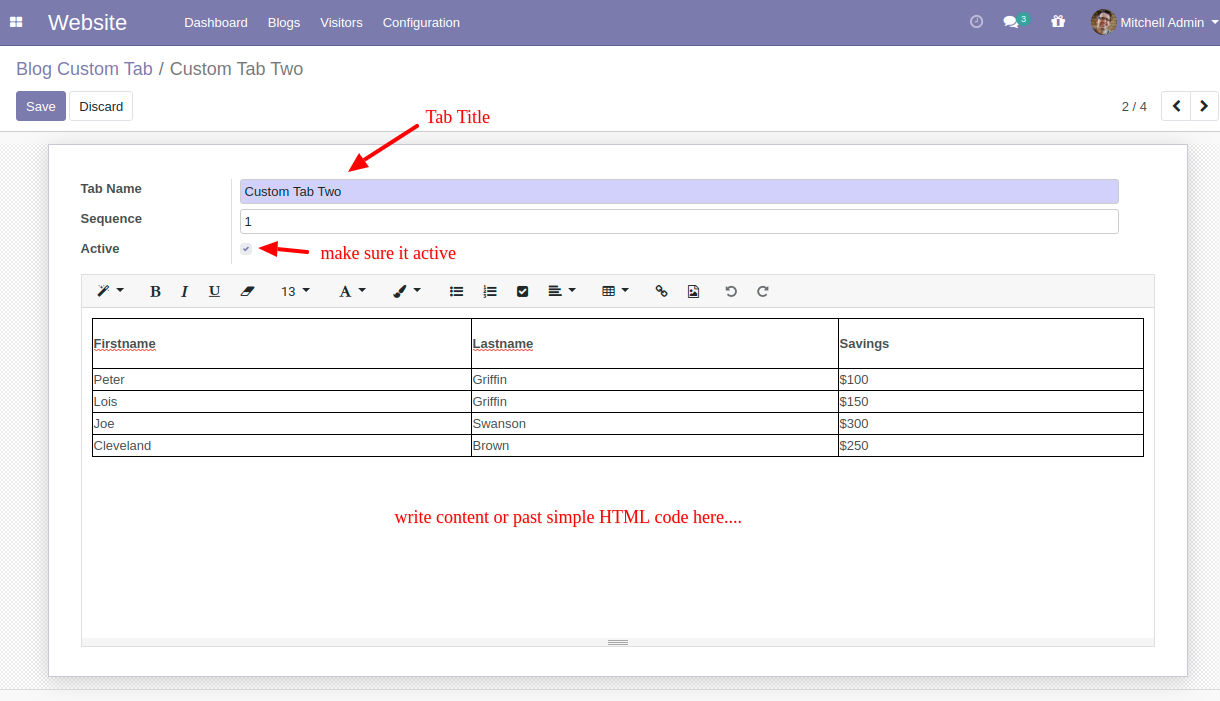Click the $250 savings cell
Image resolution: width=1220 pixels, height=701 pixels.
(991, 446)
